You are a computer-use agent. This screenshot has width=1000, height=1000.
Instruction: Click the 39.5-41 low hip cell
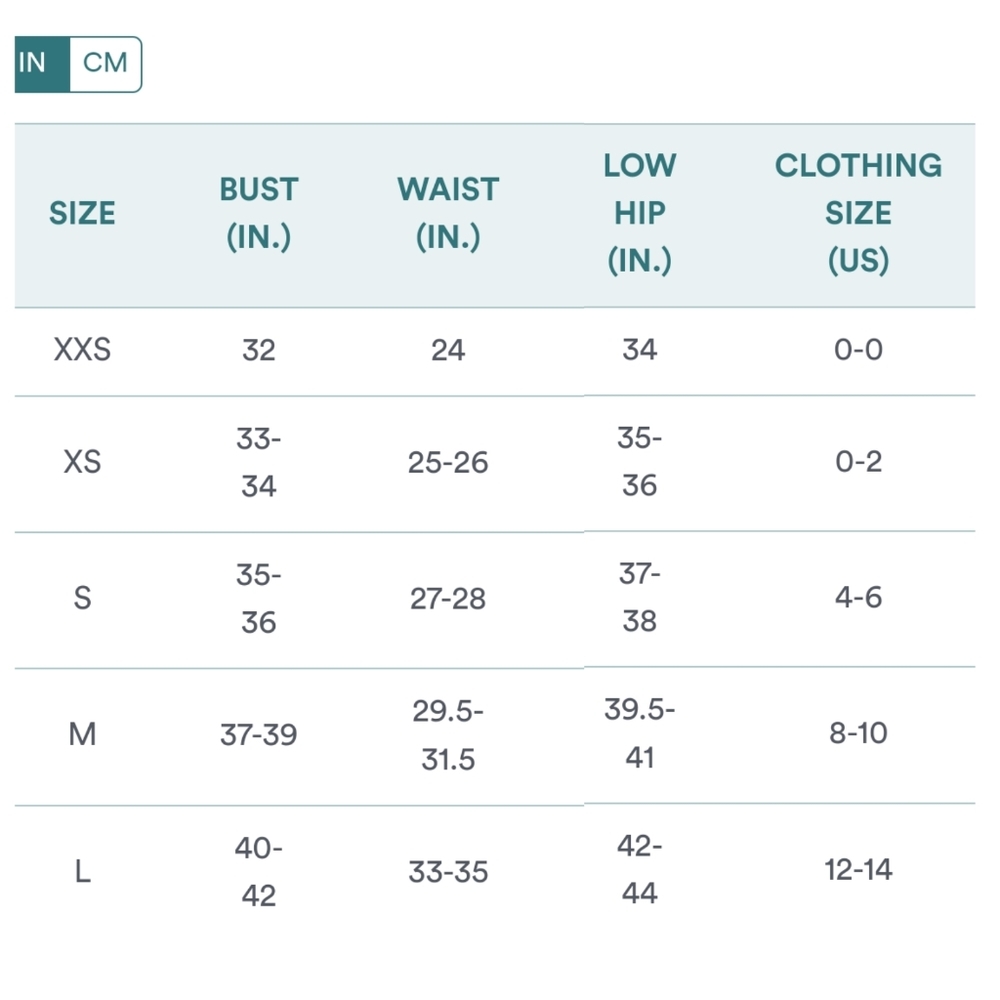click(640, 733)
